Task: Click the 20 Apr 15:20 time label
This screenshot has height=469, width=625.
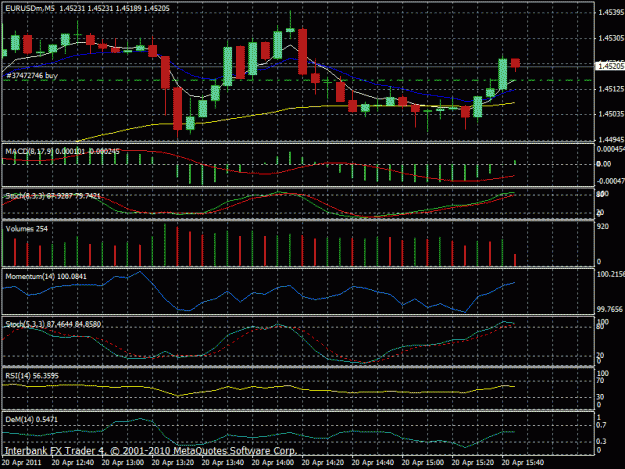Action: [473, 463]
